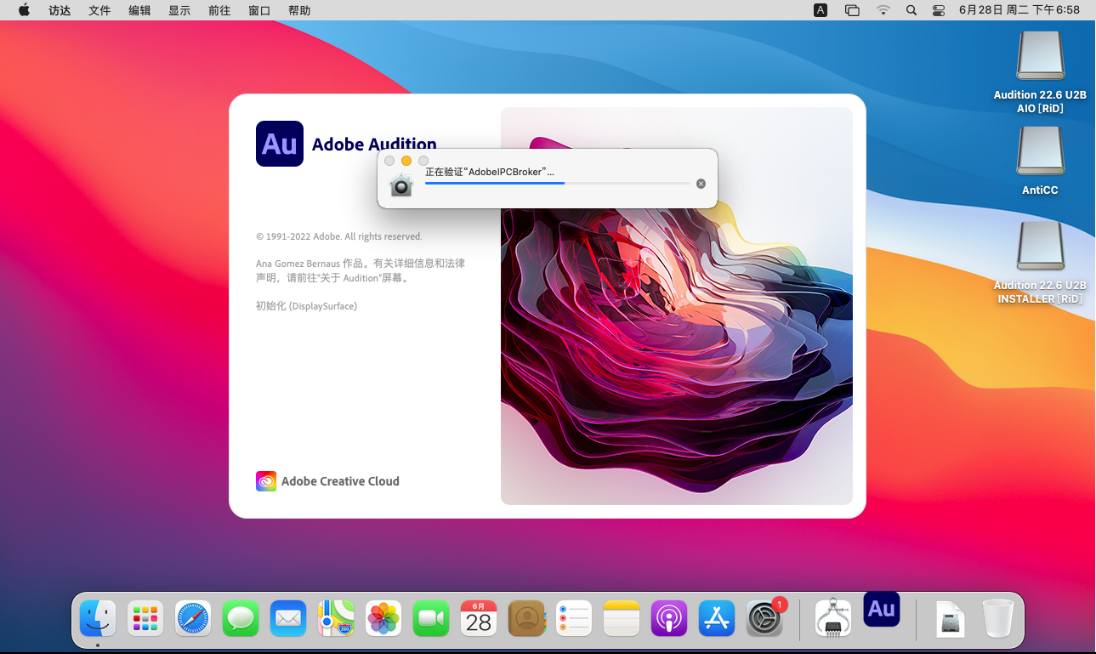Screen dimensions: 1096x654
Task: Select the Audition 22.6 U2B INSTALLER disk
Action: pyautogui.click(x=1040, y=246)
